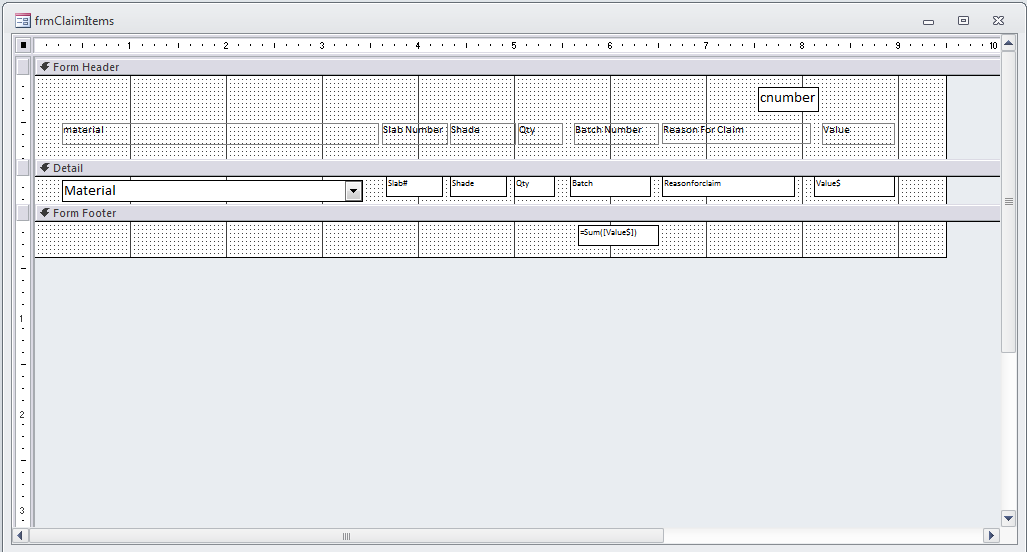Click the Form Header section selector box

(23, 67)
